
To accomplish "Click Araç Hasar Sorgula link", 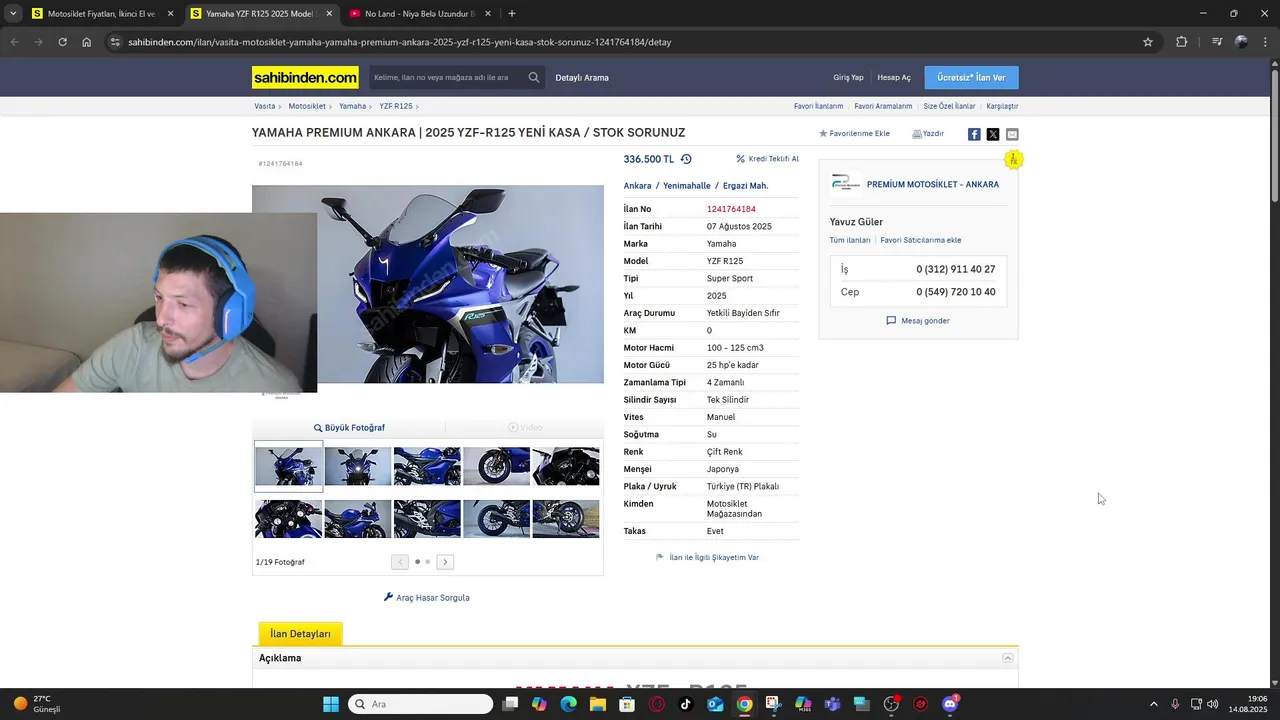I will pyautogui.click(x=427, y=598).
